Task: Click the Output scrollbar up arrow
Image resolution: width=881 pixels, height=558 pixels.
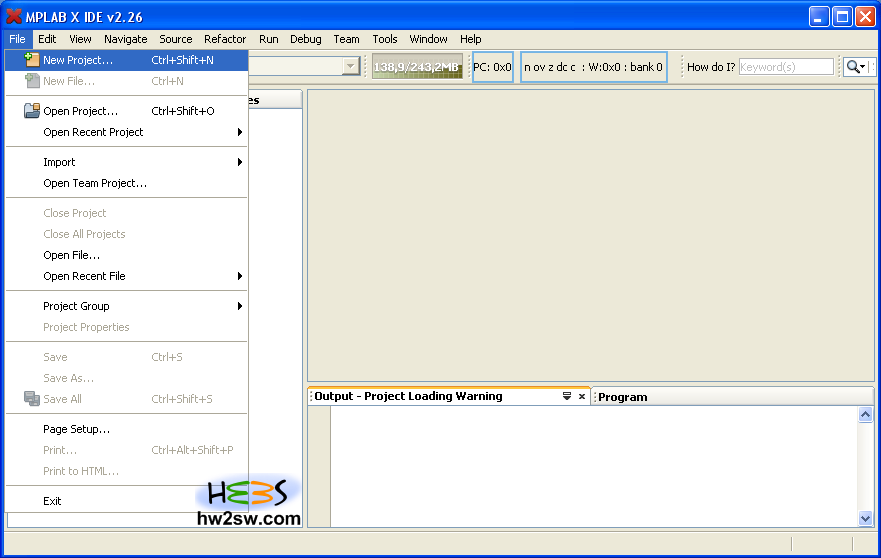Action: (x=865, y=415)
